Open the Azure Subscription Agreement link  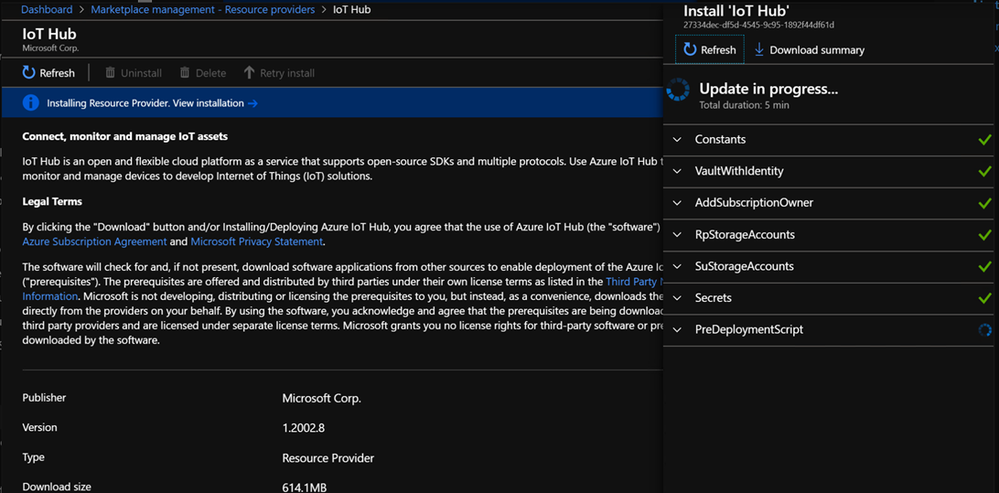(95, 241)
